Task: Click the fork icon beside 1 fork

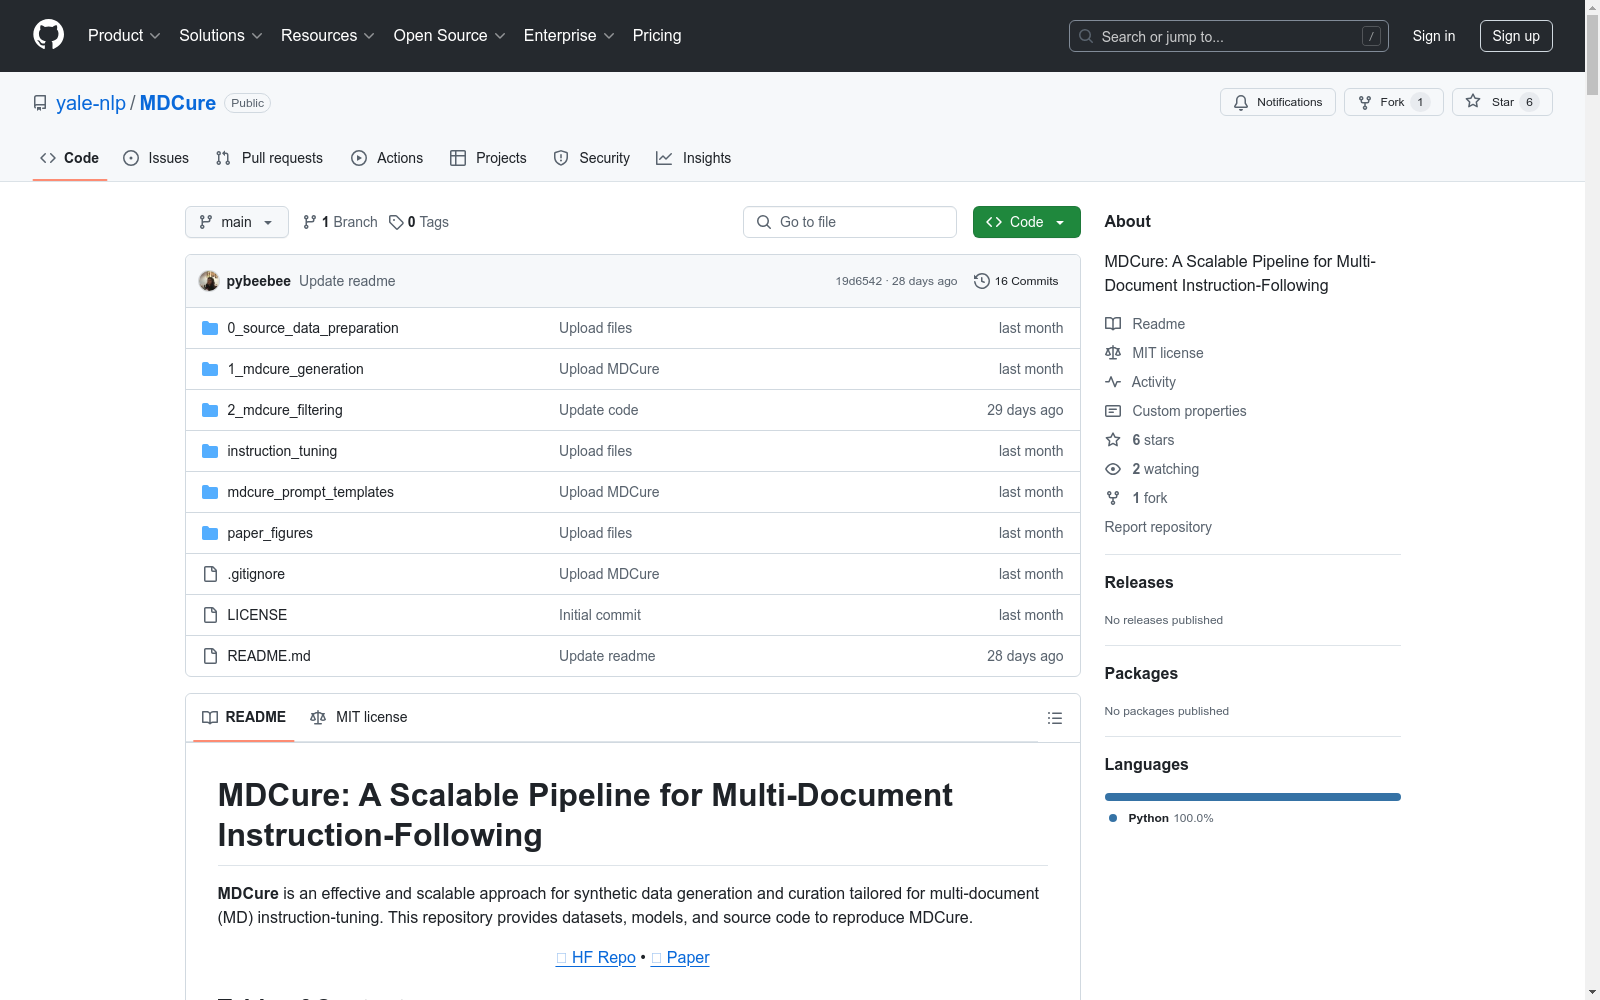Action: 1113,498
